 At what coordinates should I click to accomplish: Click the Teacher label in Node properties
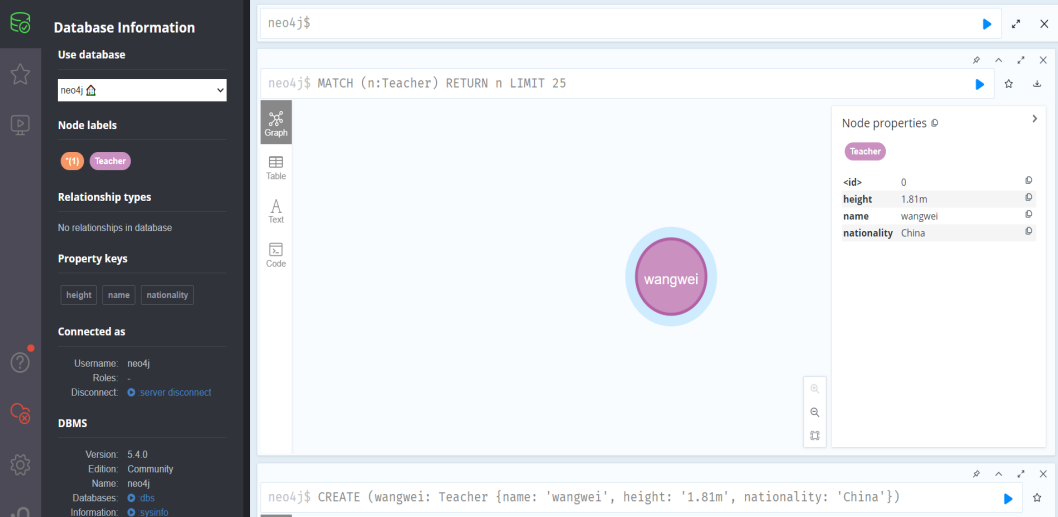pos(865,152)
